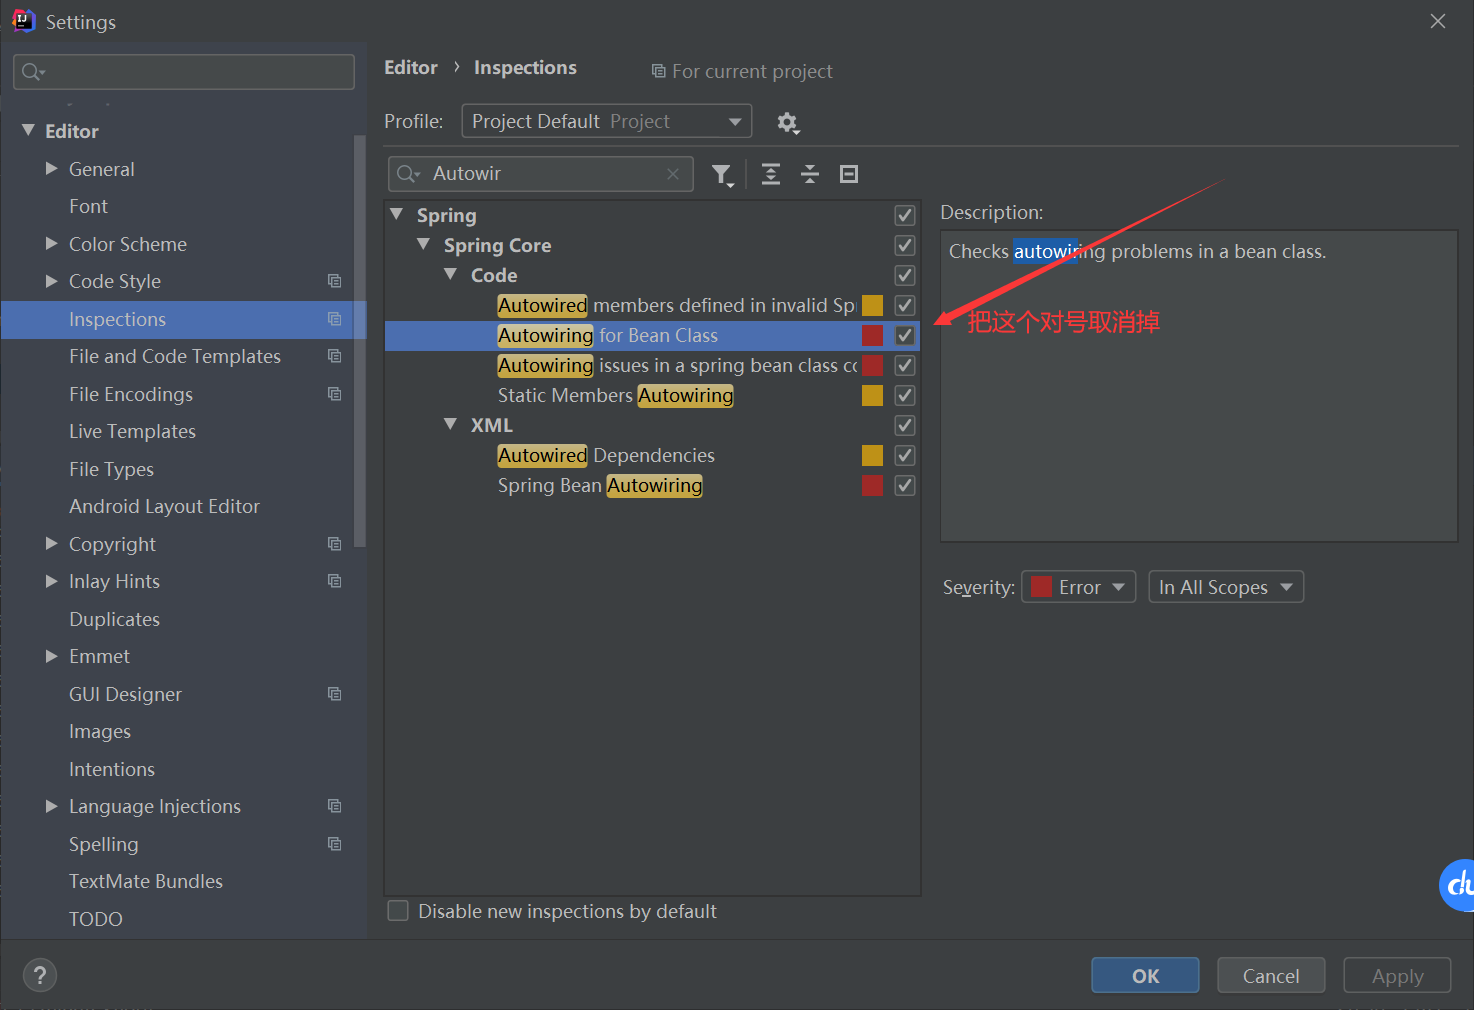Expand the Color Scheme settings node

(x=52, y=244)
